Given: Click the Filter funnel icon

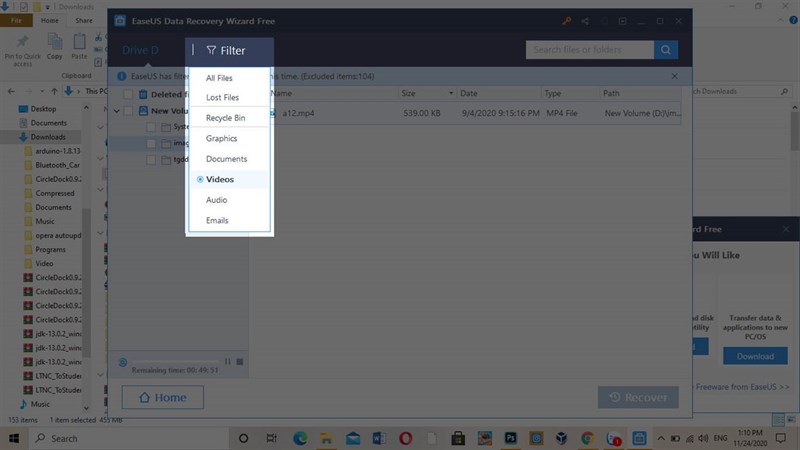Looking at the screenshot, I should coord(211,50).
